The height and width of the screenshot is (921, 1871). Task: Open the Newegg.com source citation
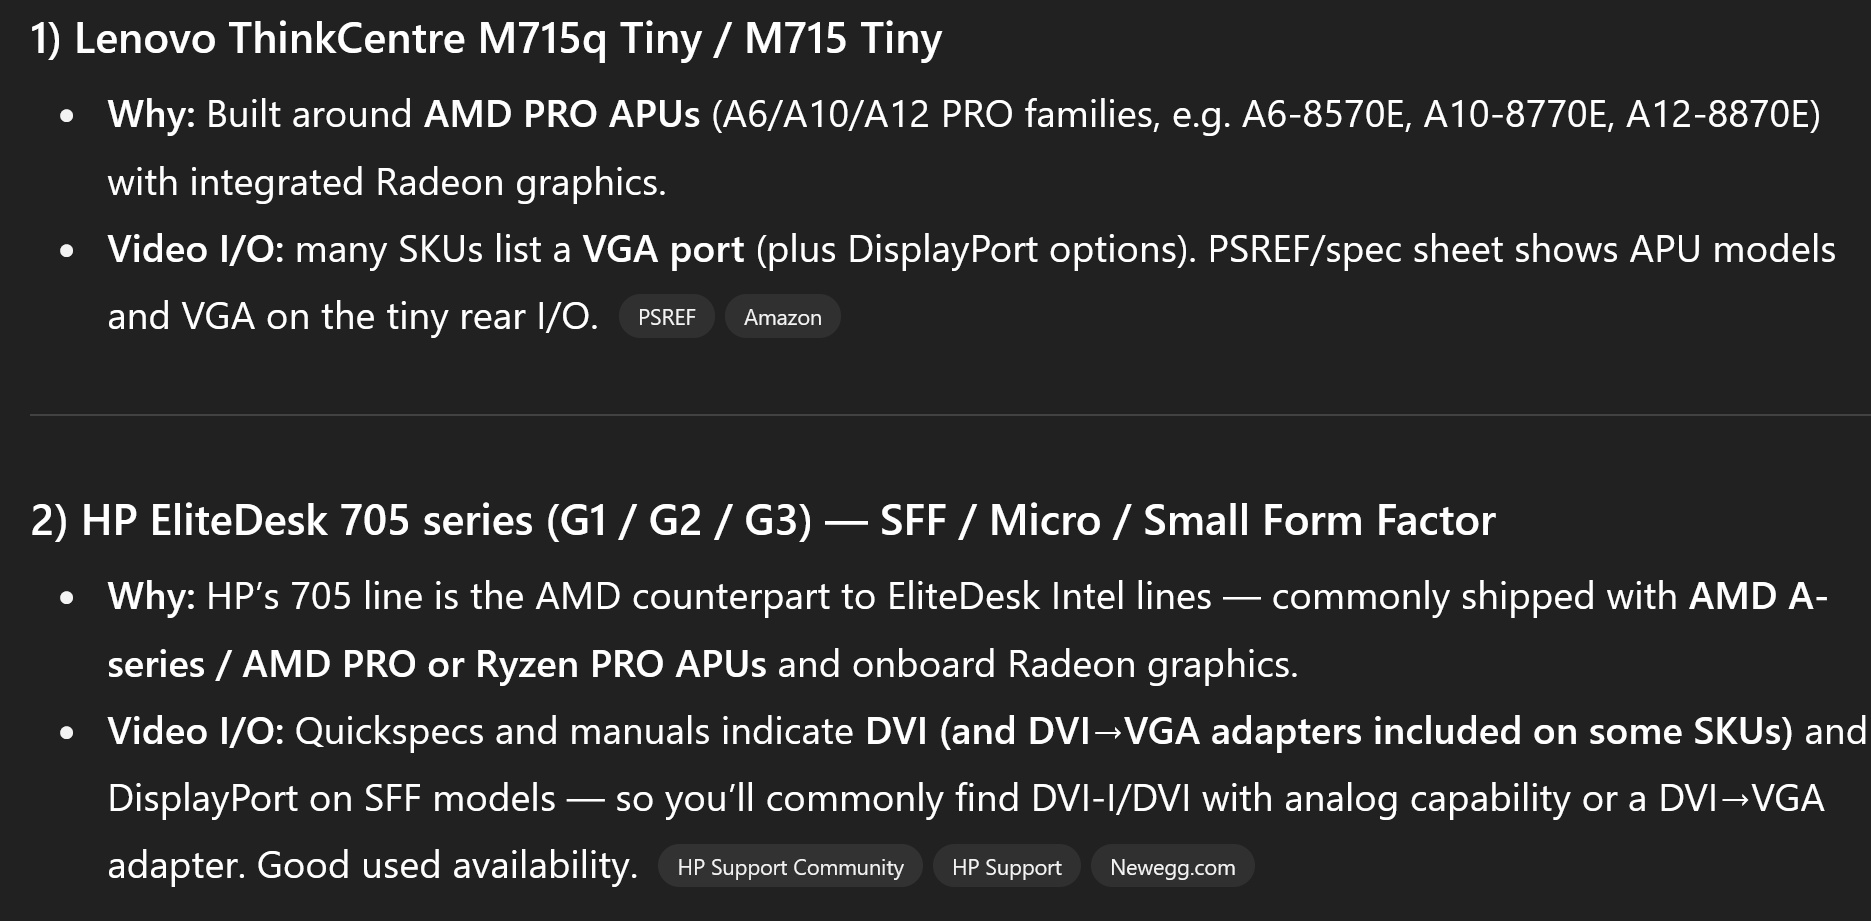pyautogui.click(x=1172, y=867)
